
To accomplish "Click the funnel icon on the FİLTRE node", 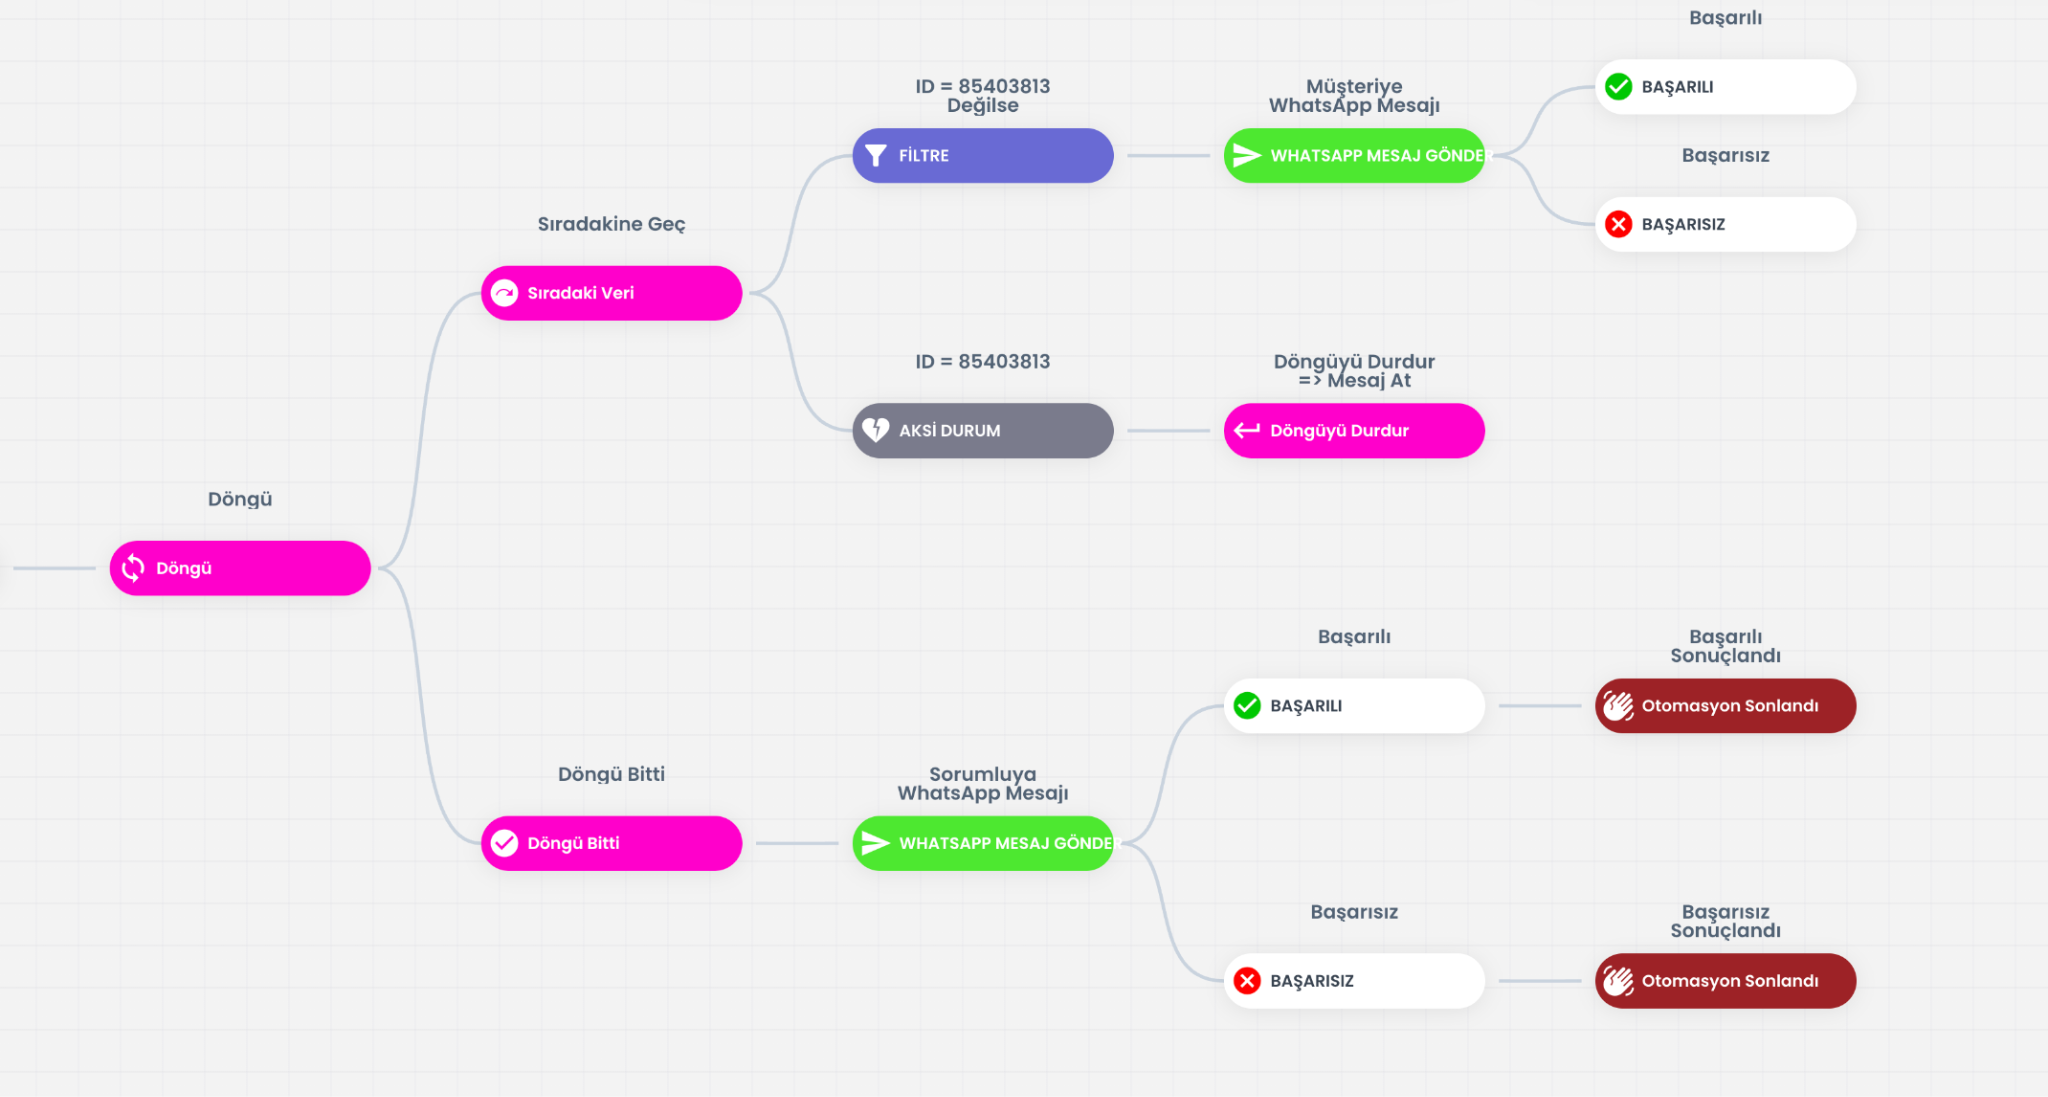I will (x=876, y=155).
